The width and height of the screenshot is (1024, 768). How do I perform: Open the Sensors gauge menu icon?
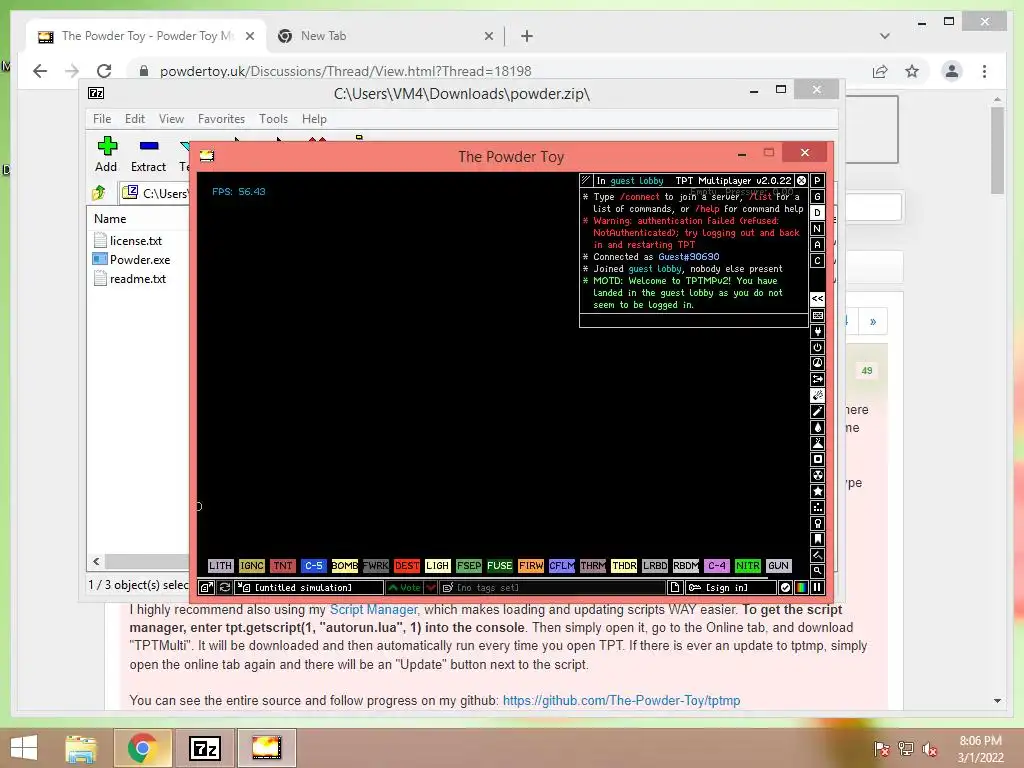coord(817,363)
